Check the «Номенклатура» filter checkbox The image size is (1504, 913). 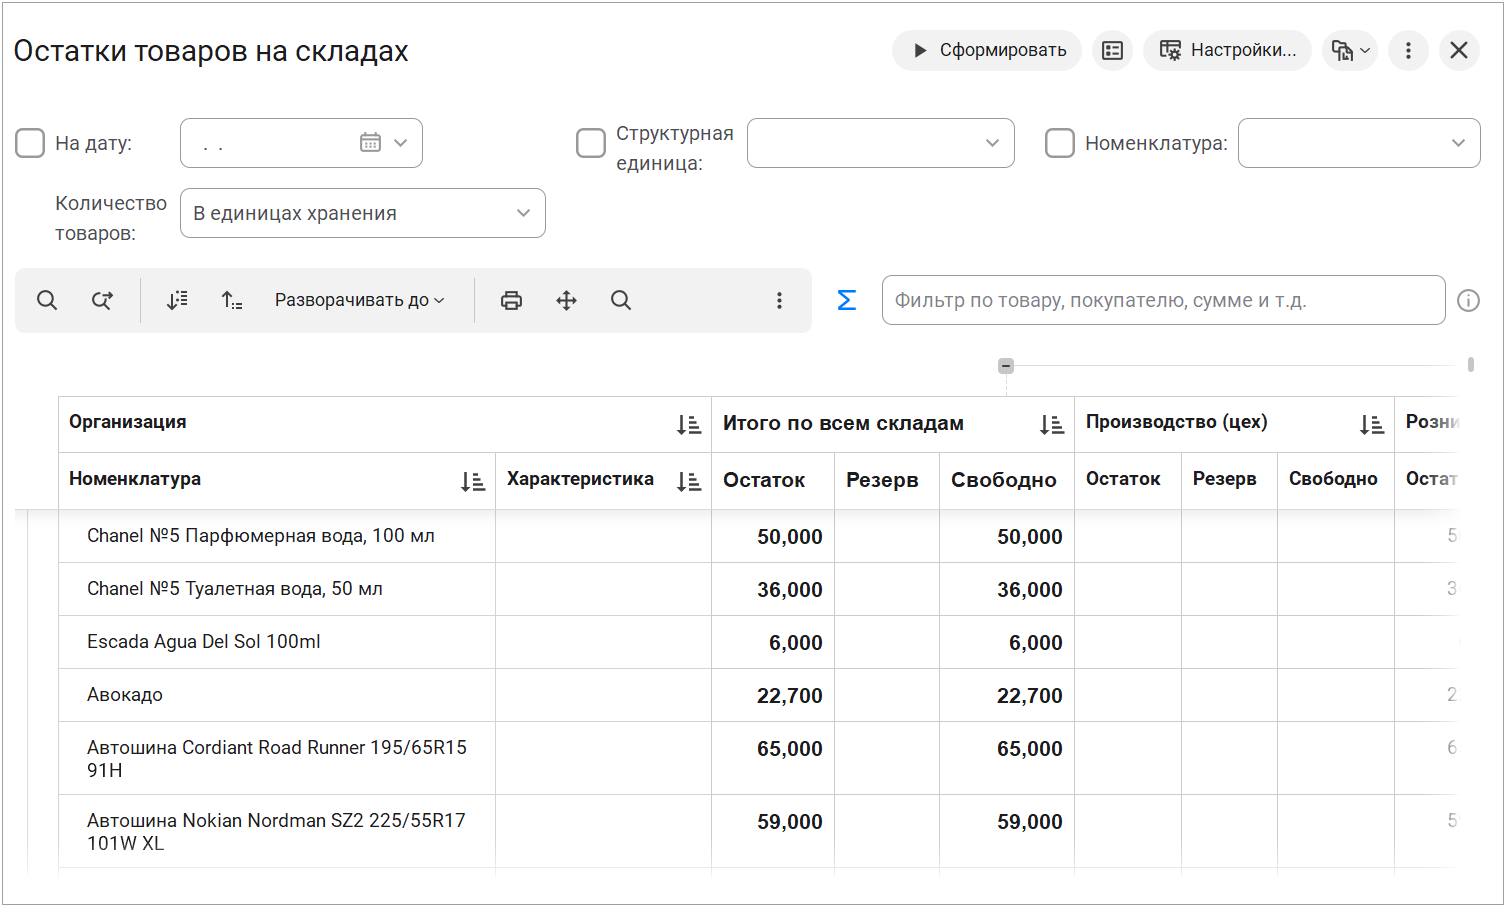click(1059, 143)
